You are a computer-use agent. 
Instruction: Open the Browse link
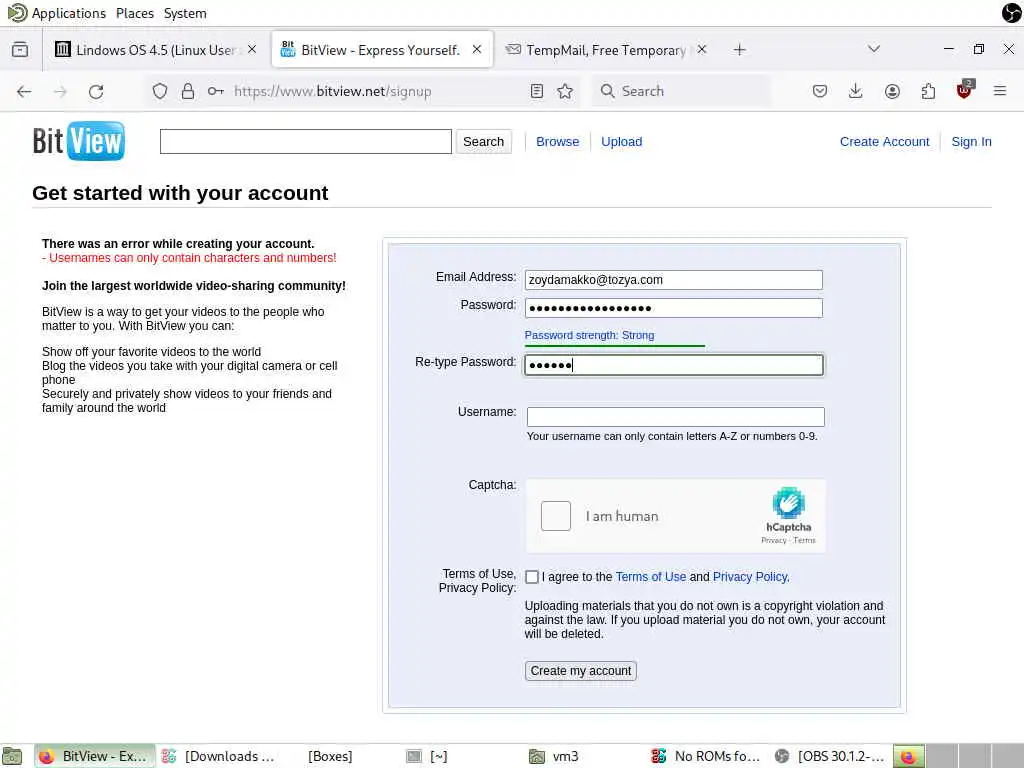(558, 142)
